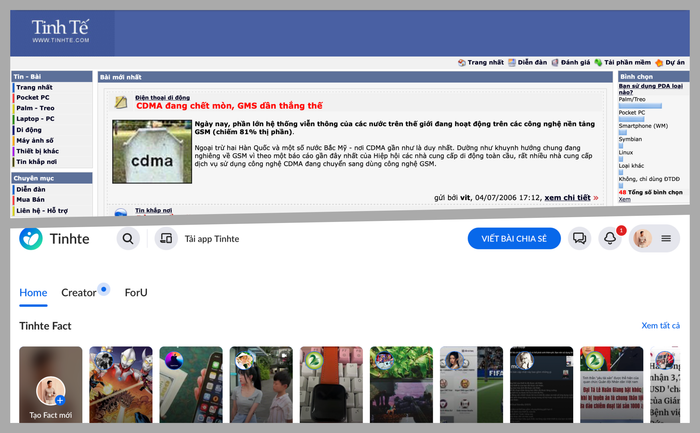Screen dimensions: 700x433
Task: Open xem chi tiết article link
Action: point(567,197)
